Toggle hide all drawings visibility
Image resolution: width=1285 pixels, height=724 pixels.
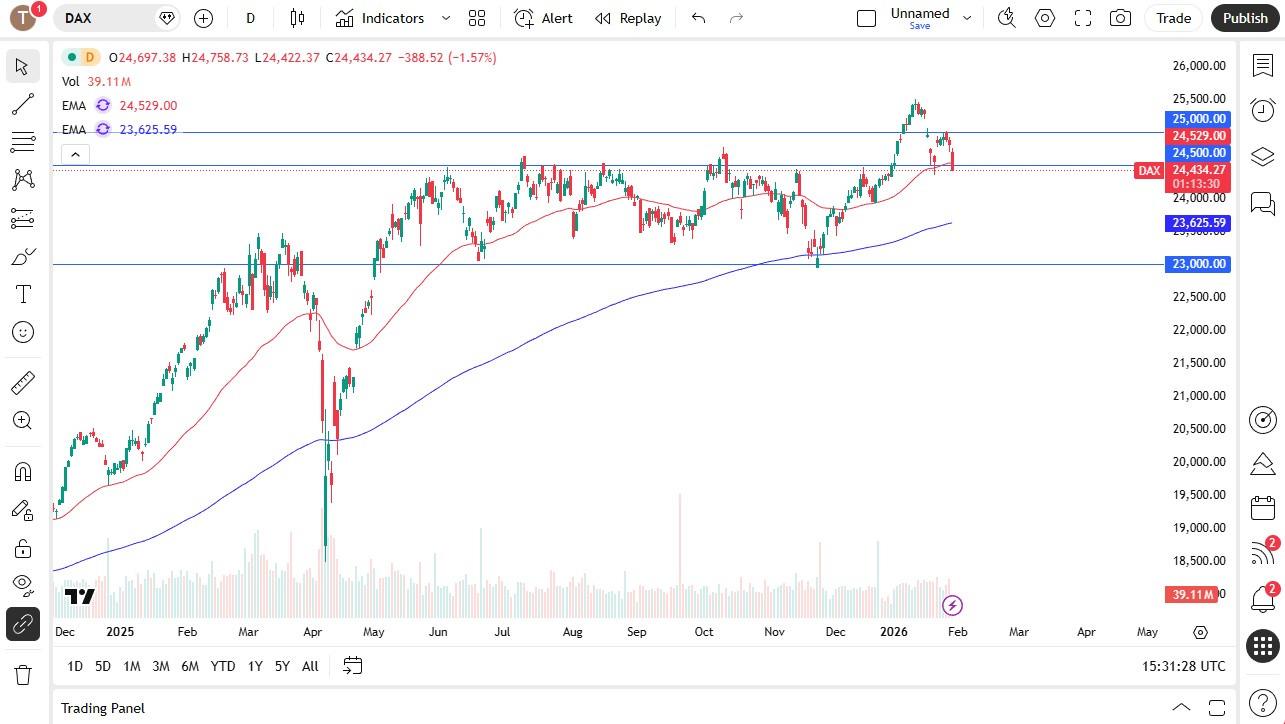22,585
